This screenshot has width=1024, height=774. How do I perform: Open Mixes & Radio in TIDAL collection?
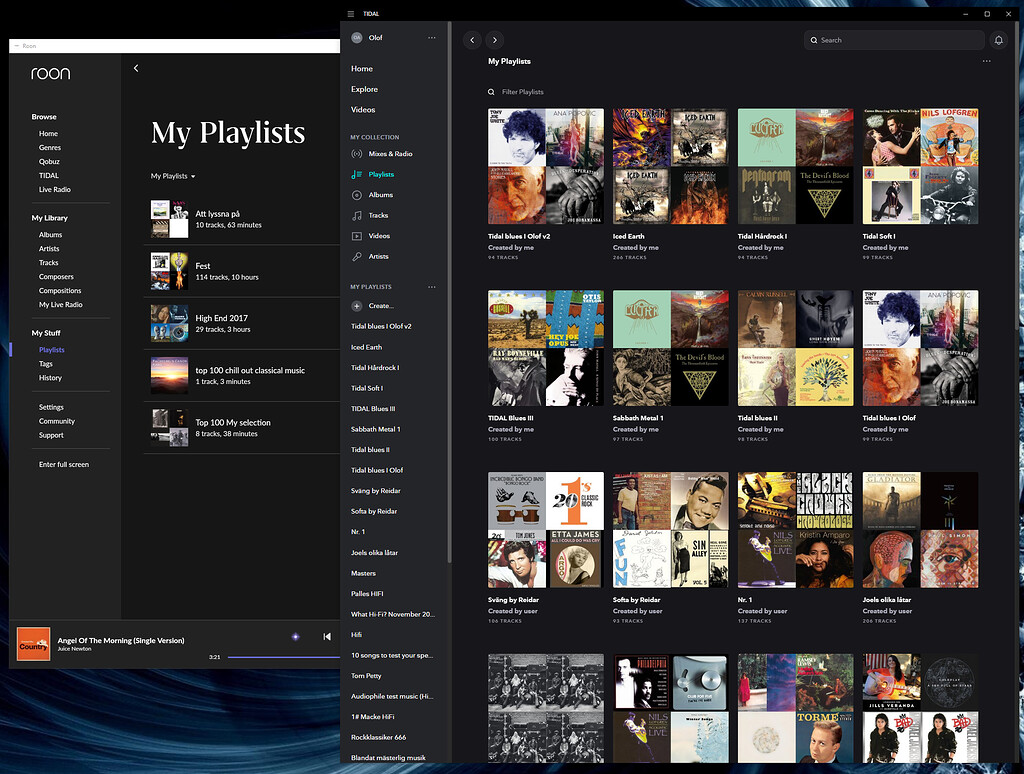click(x=356, y=154)
